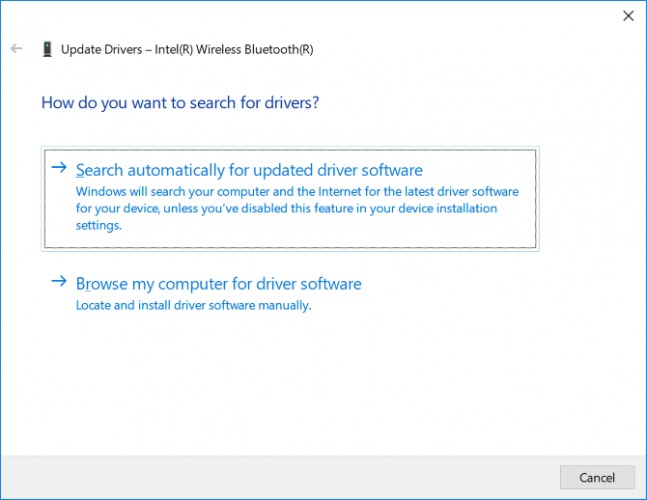647x500 pixels.
Task: Click the description line ending in 'device installation' under Search automatically
Action: pos(286,209)
